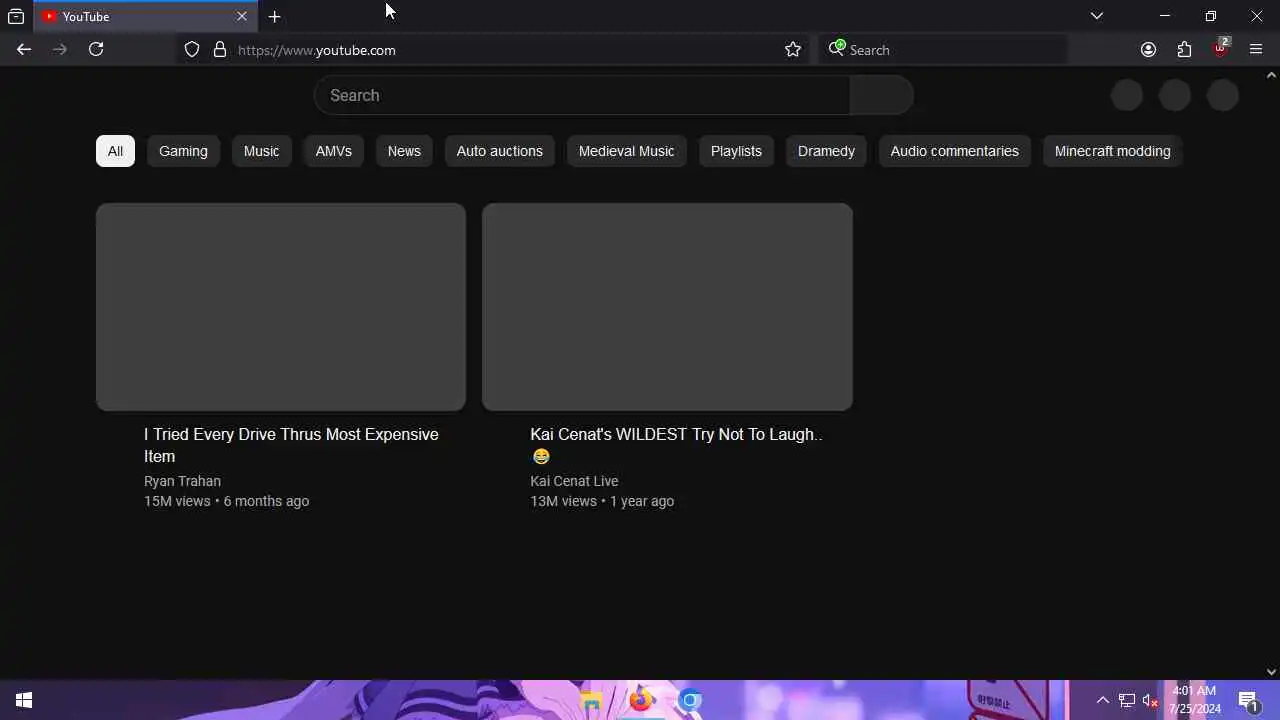Open the uBlock Origin extension icon
The width and height of the screenshot is (1280, 720).
click(x=1220, y=48)
